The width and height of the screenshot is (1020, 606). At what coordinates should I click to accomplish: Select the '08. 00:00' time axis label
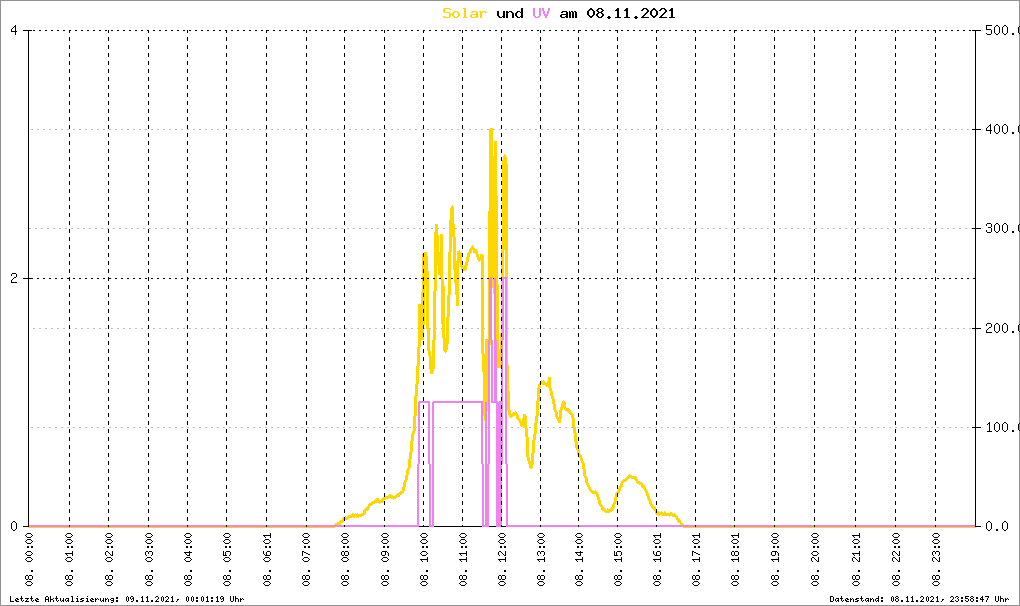pos(29,560)
